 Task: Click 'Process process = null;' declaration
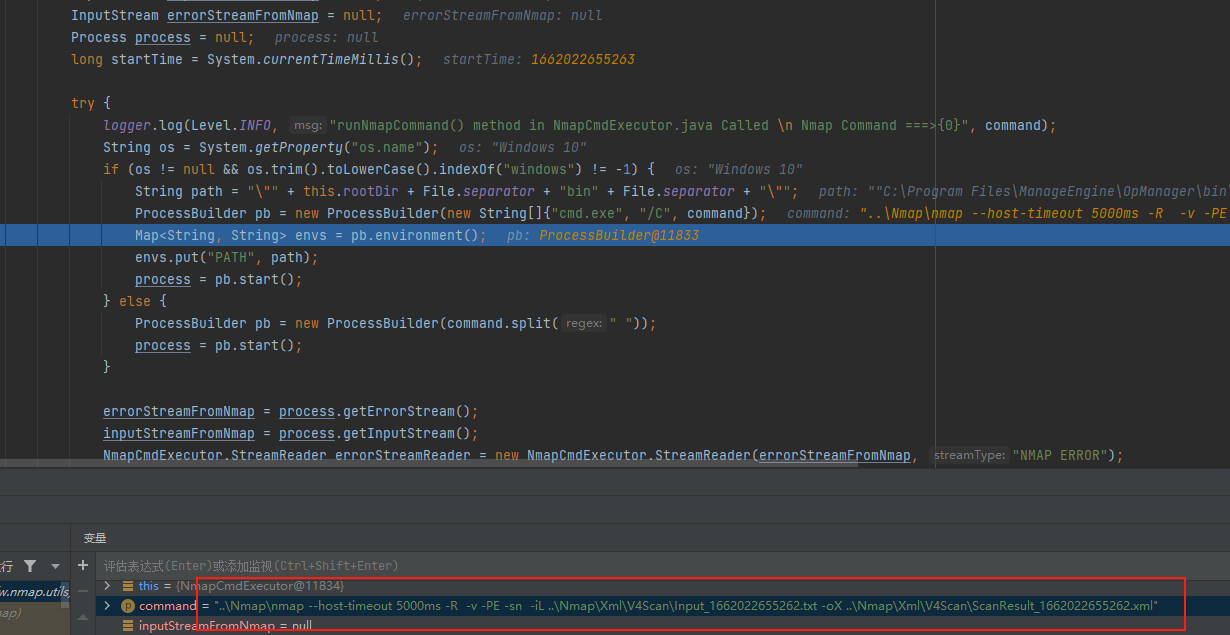tap(161, 37)
